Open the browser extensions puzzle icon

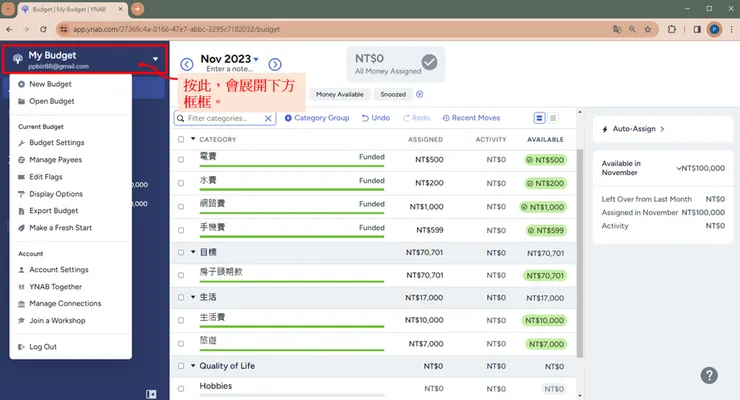click(x=672, y=29)
